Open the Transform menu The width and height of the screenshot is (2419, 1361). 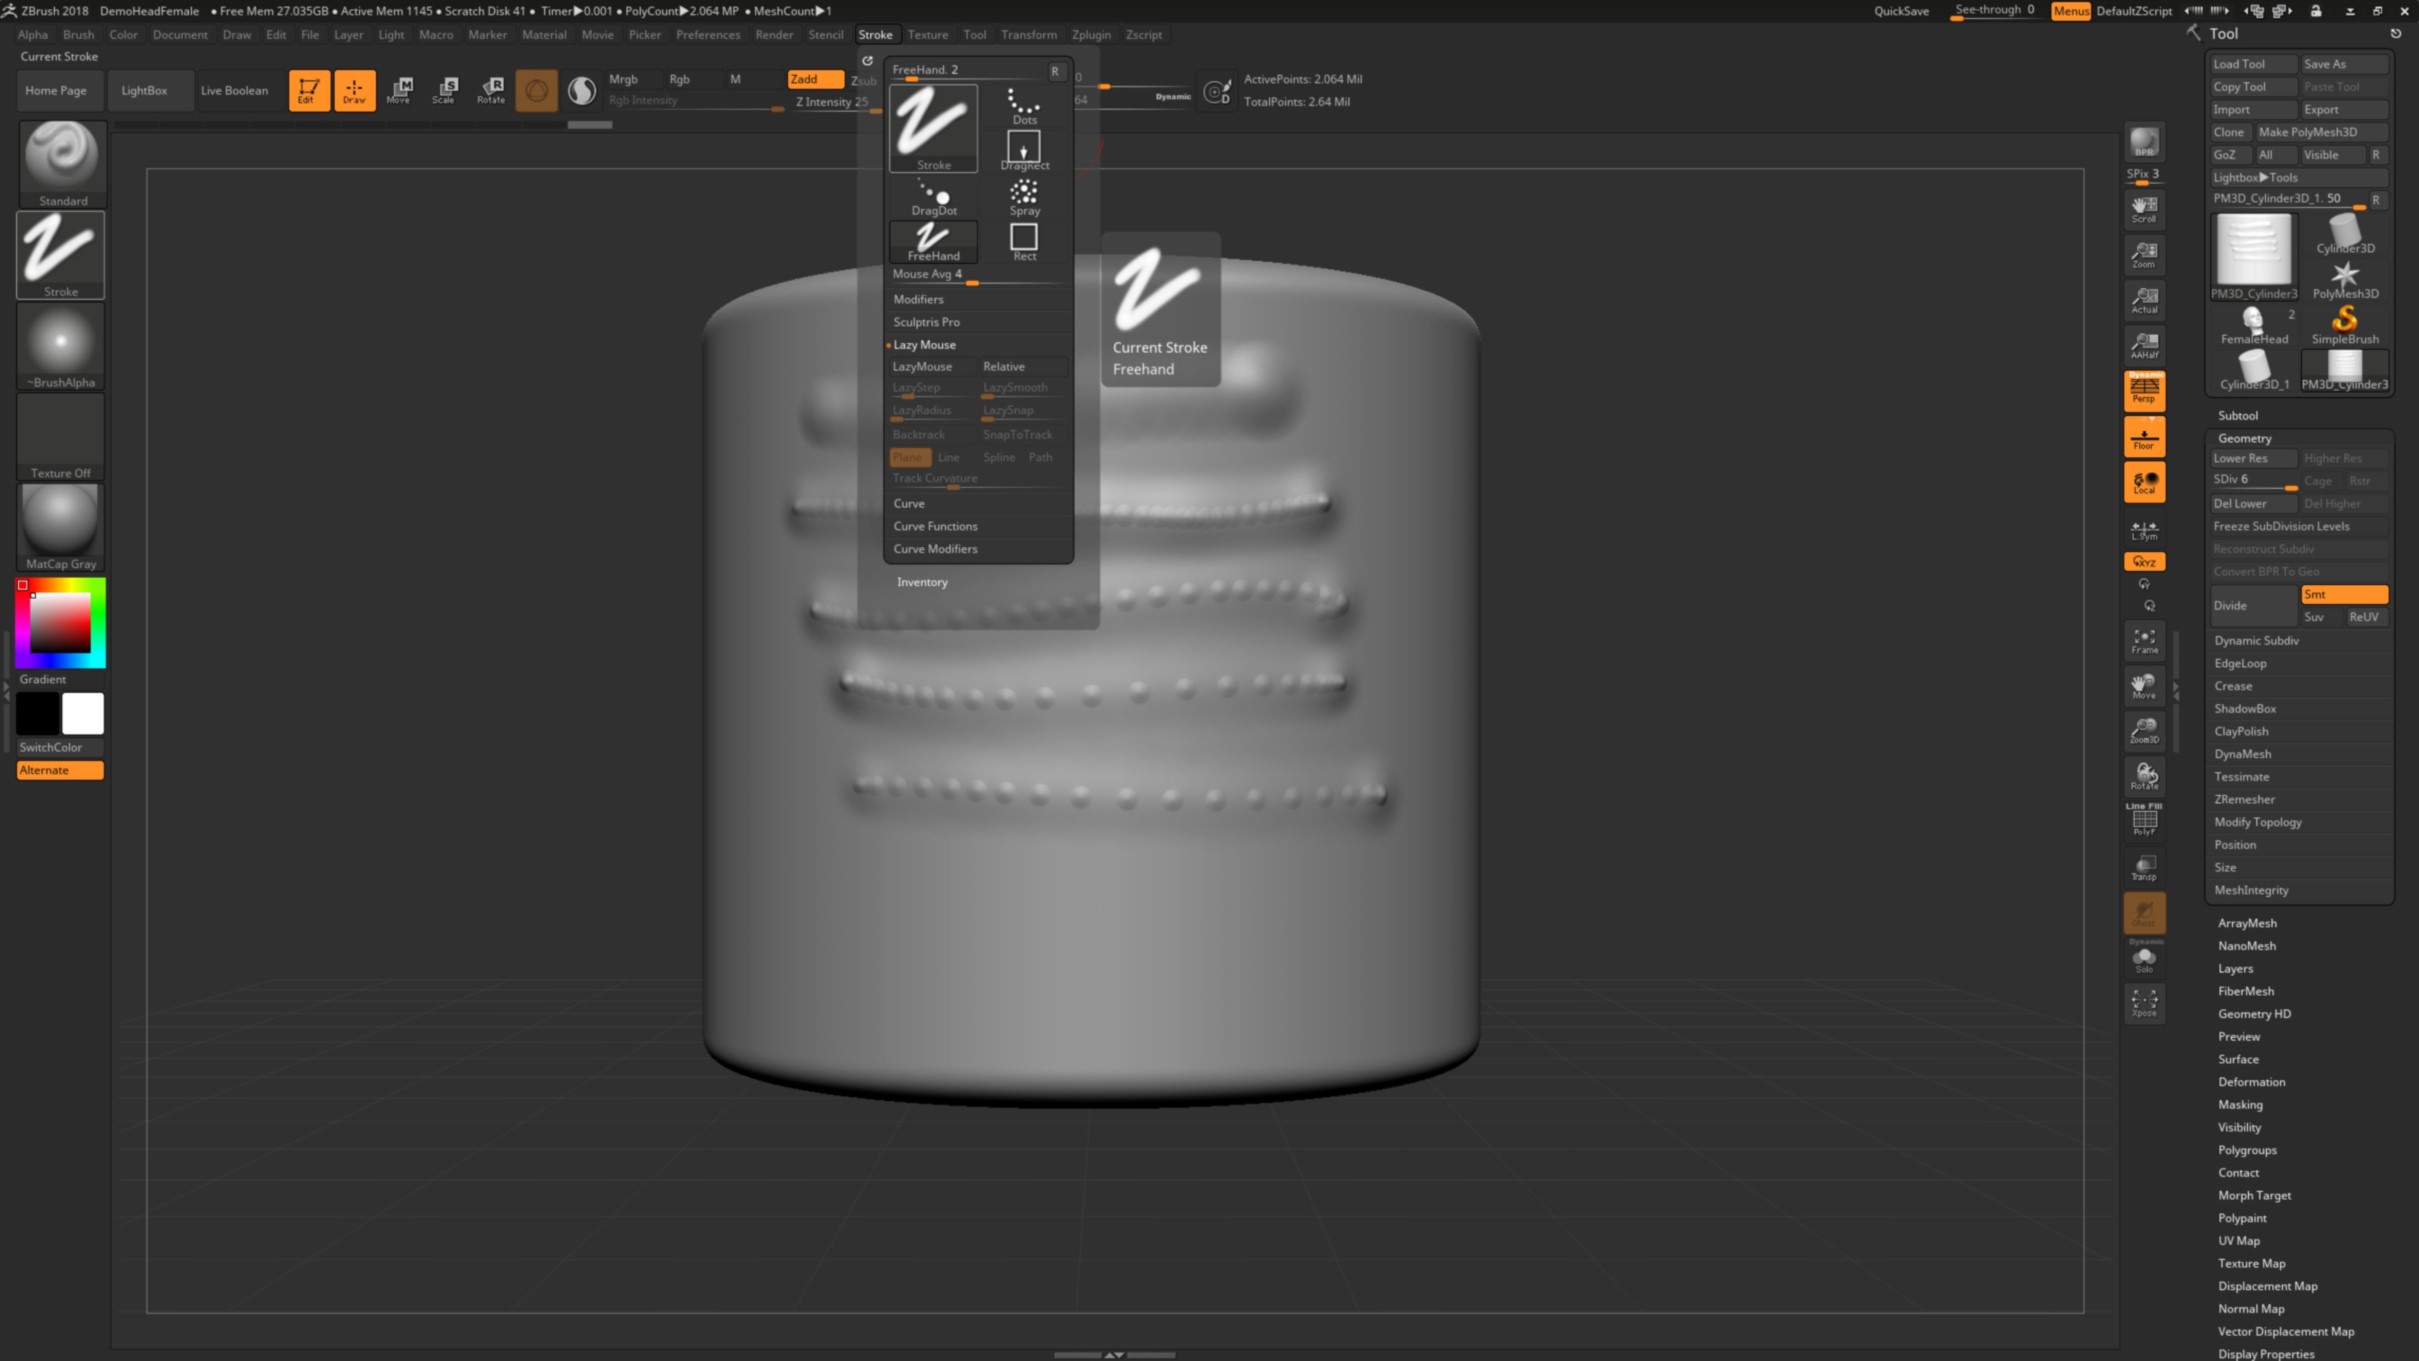[1028, 34]
